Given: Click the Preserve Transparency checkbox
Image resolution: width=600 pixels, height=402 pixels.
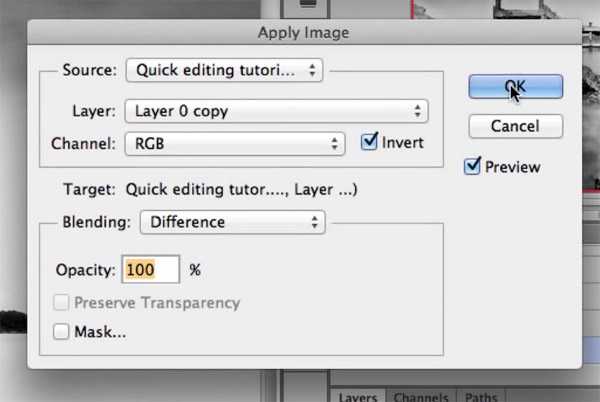Looking at the screenshot, I should coord(63,303).
